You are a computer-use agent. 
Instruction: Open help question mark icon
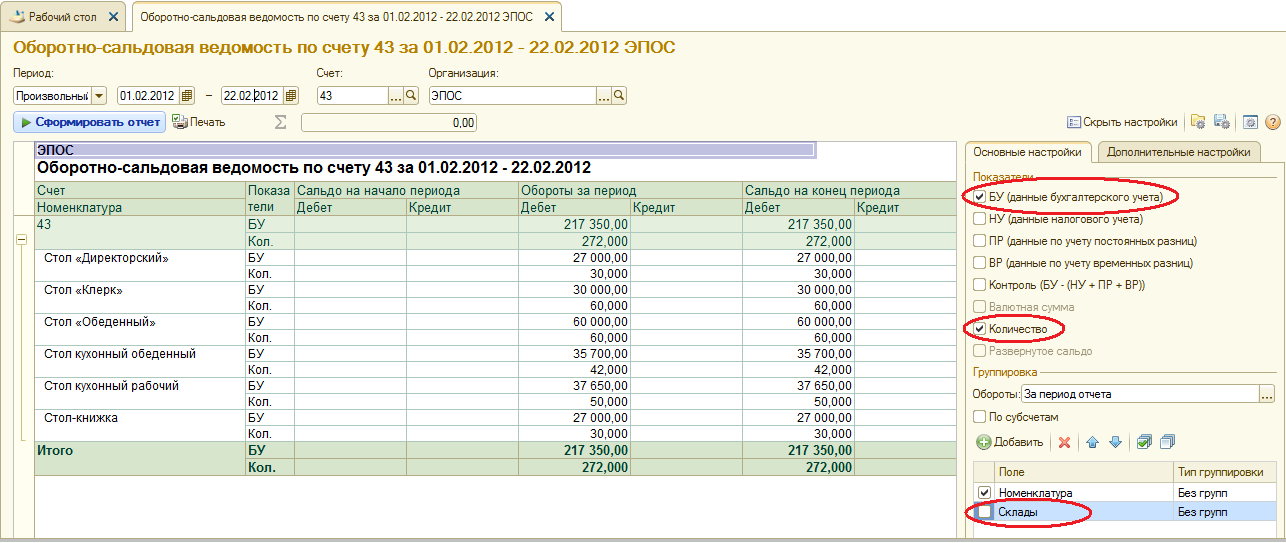tap(1273, 122)
